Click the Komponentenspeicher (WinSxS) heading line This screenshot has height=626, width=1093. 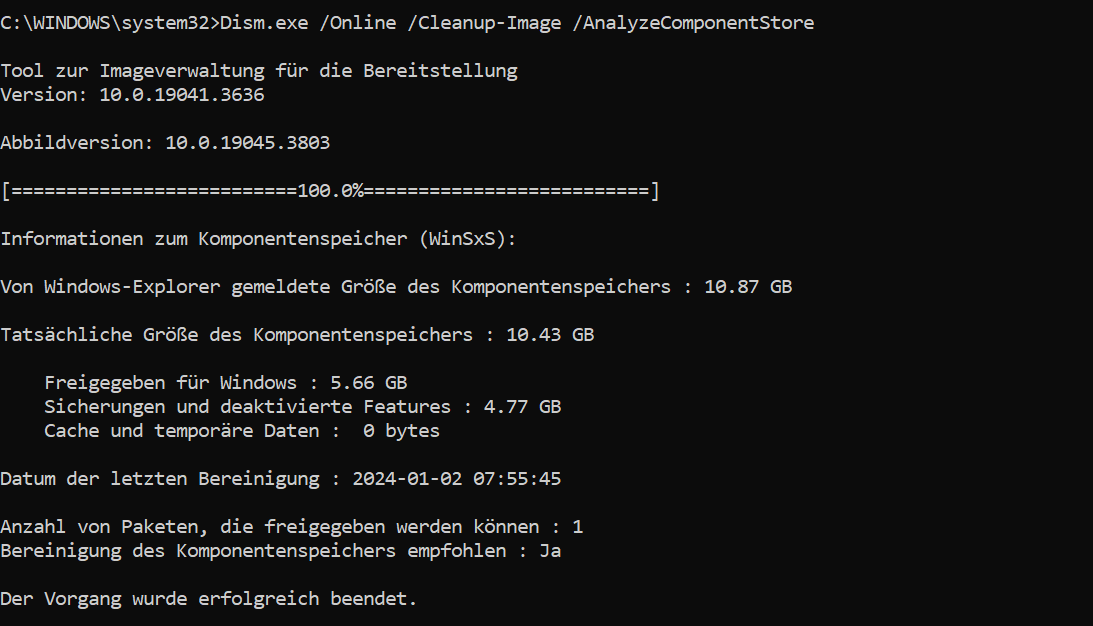point(258,239)
